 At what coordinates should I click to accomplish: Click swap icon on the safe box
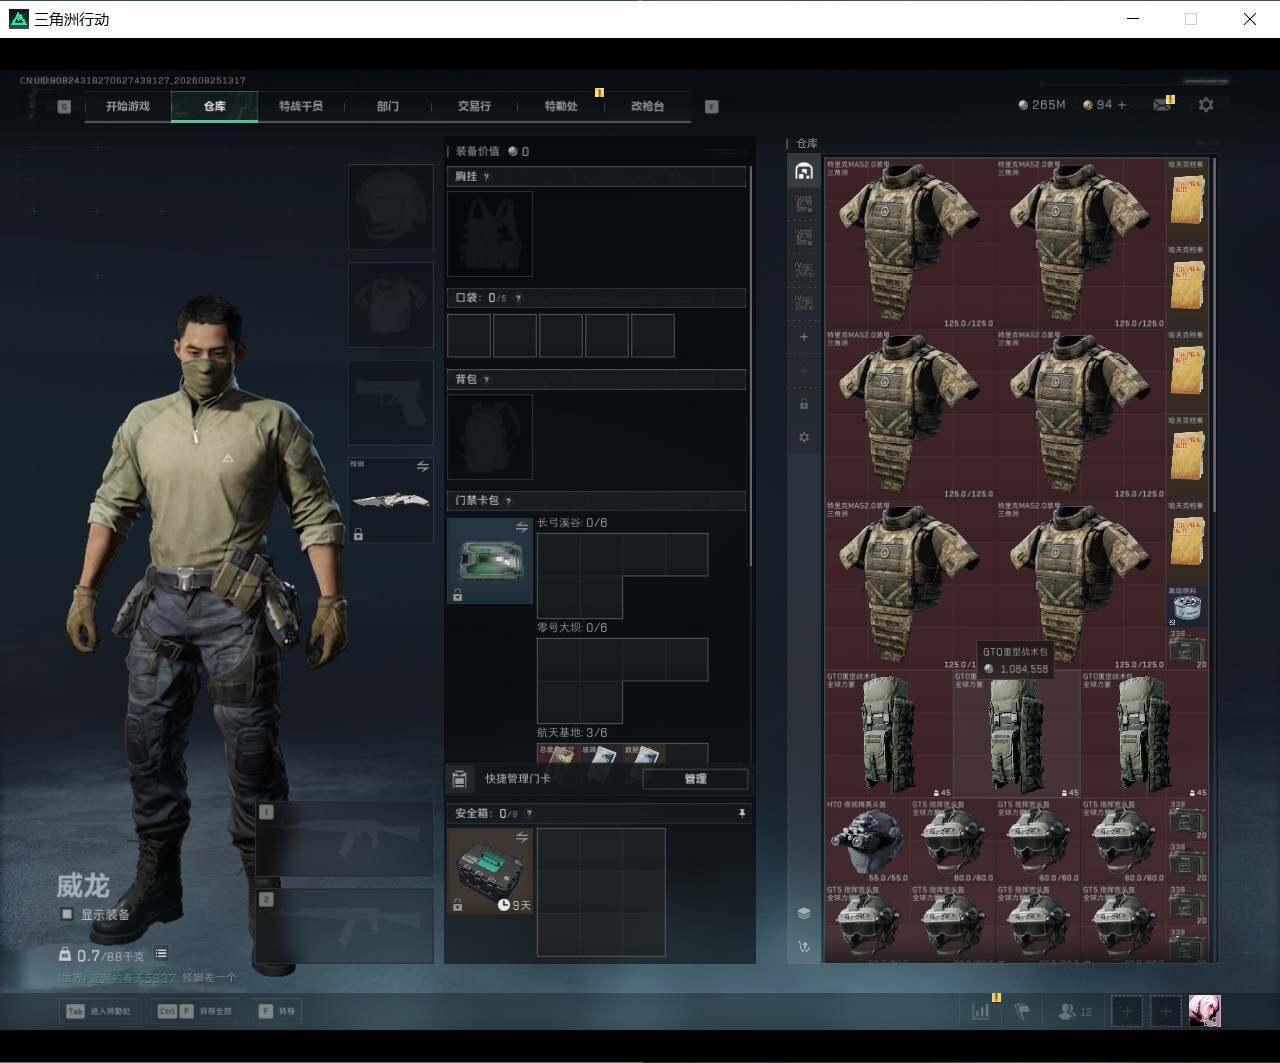pyautogui.click(x=521, y=836)
